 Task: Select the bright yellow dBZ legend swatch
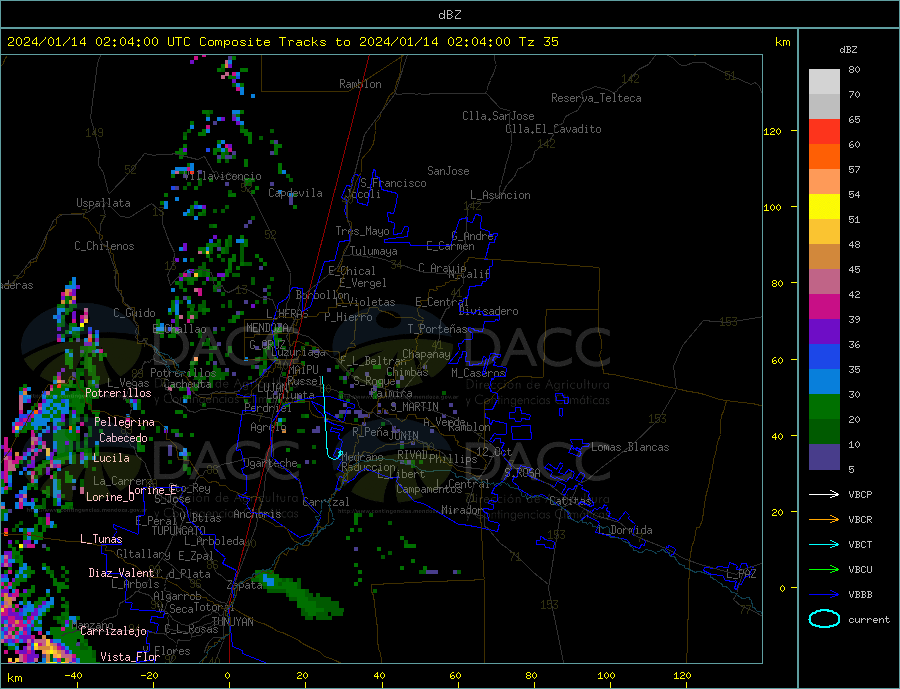coord(824,207)
